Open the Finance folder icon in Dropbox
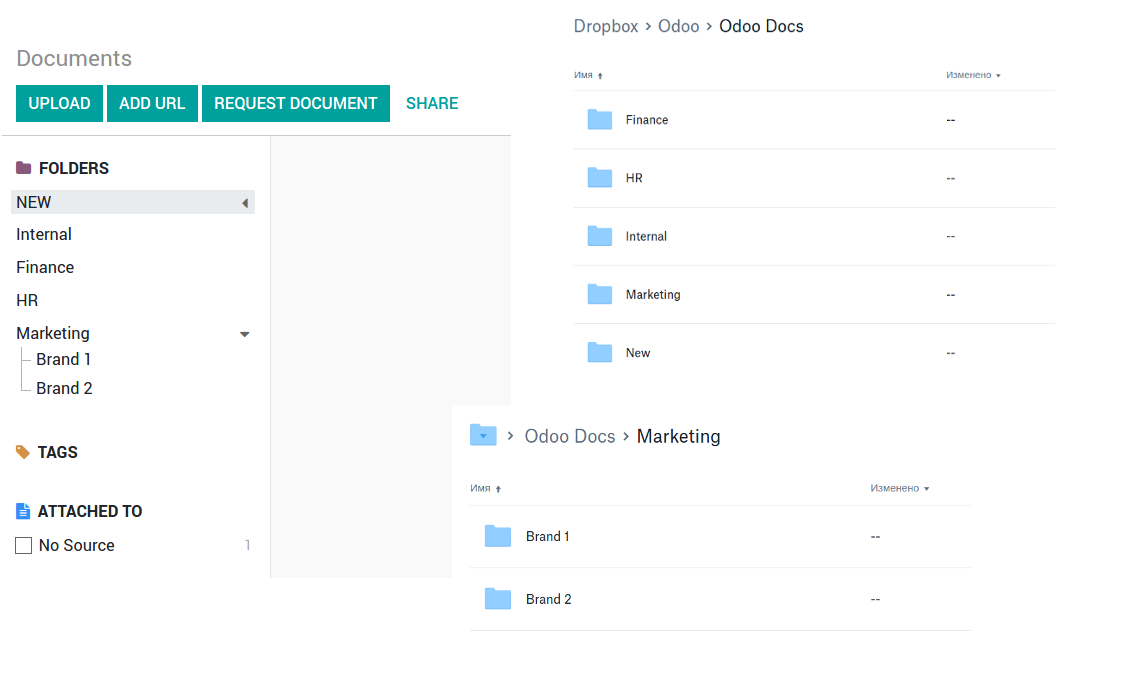Viewport: 1130px width, 700px height. point(599,120)
